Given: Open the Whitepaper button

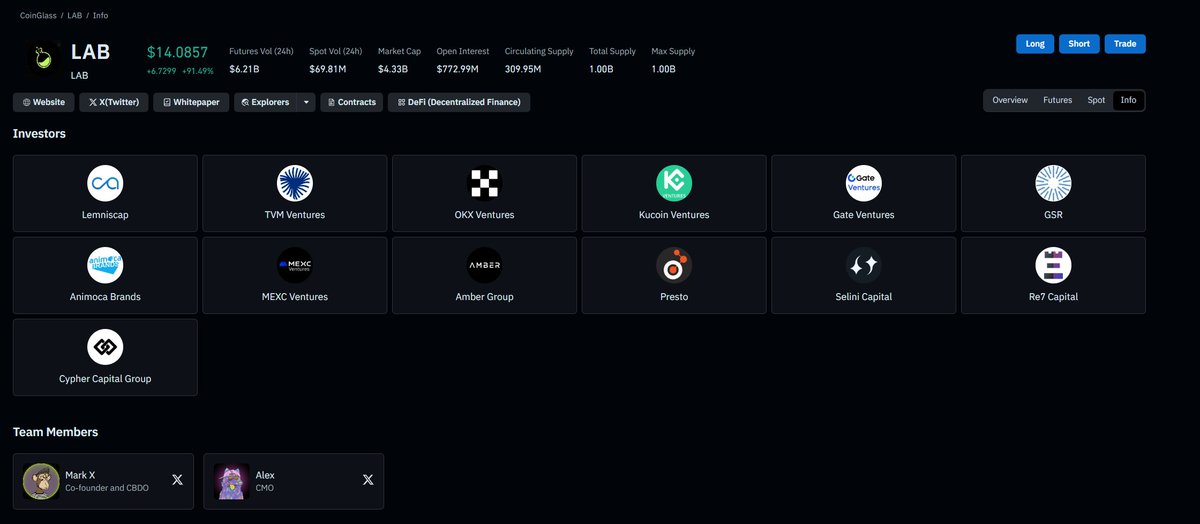Looking at the screenshot, I should point(191,102).
